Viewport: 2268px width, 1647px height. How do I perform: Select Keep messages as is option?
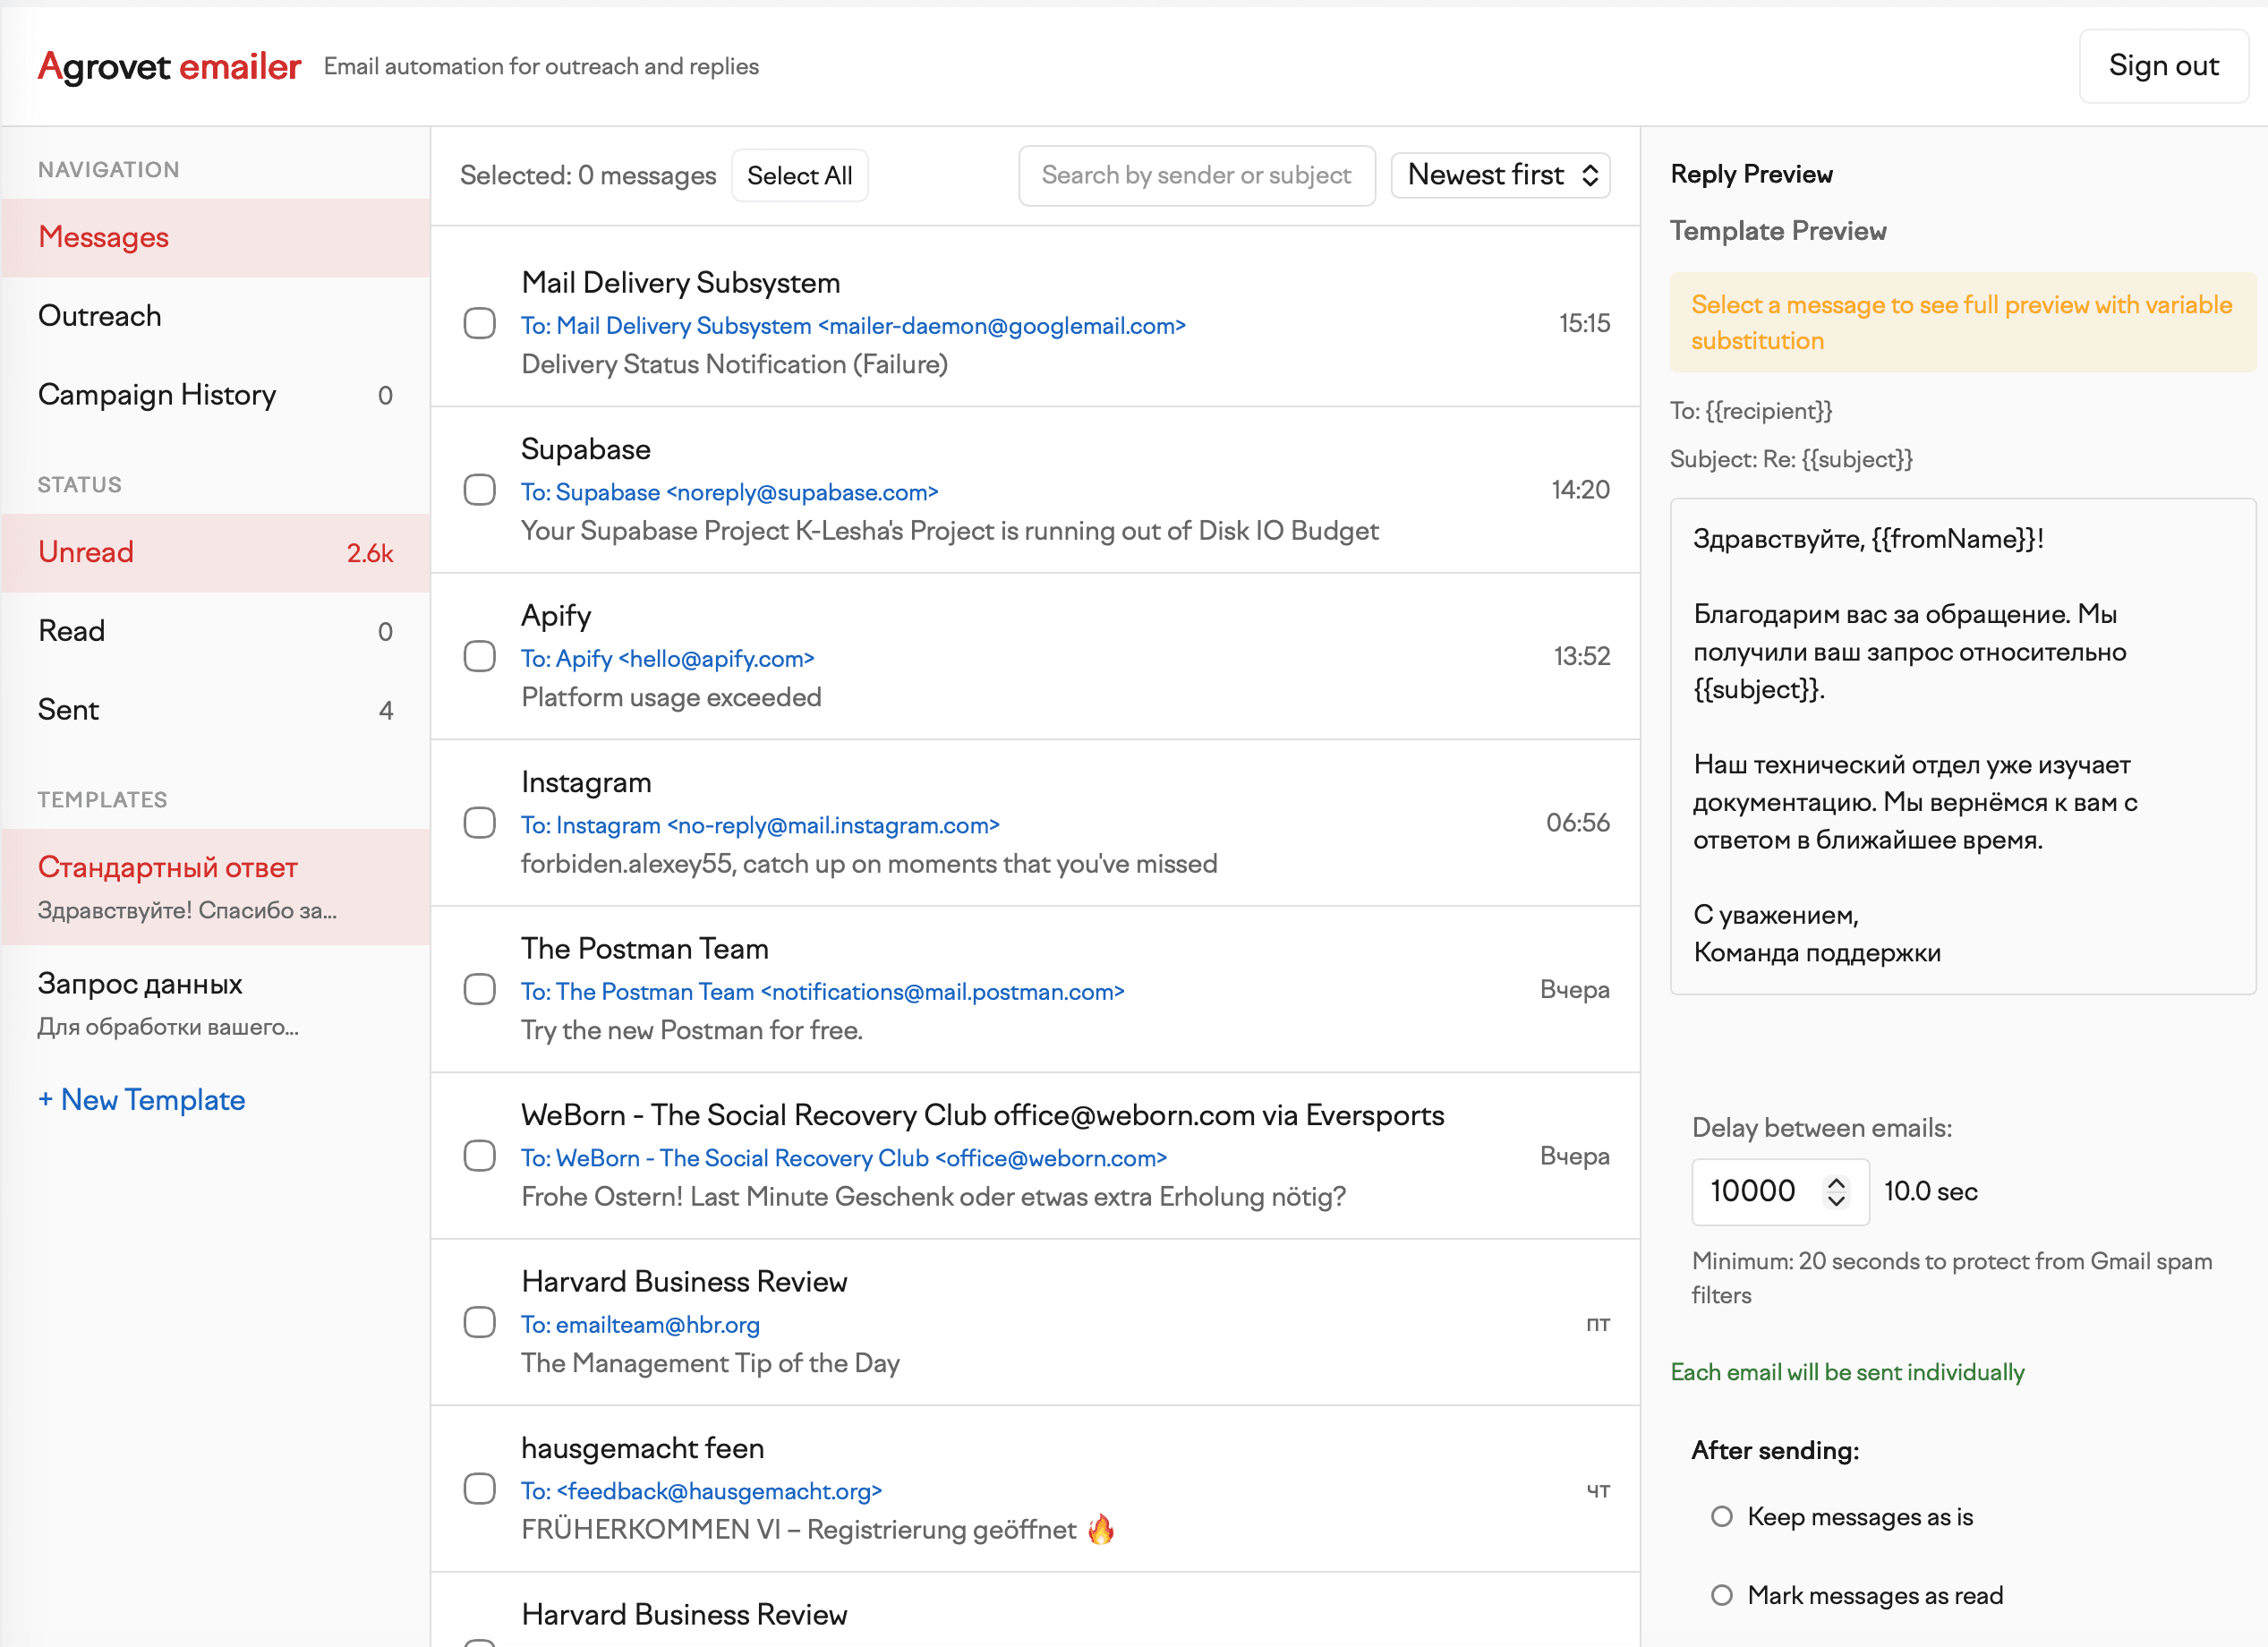point(1721,1516)
